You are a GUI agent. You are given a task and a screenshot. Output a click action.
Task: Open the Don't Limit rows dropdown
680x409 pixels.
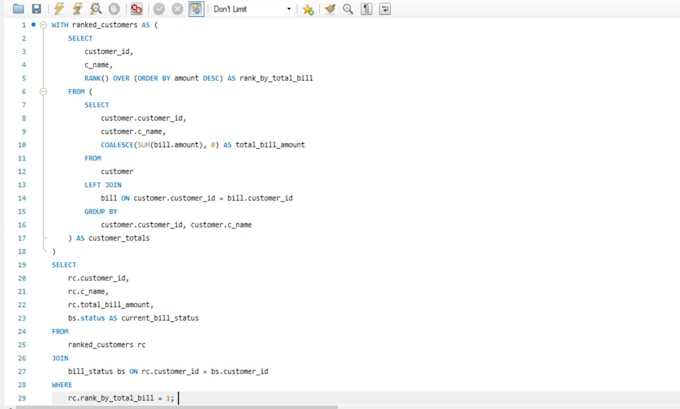coord(252,9)
